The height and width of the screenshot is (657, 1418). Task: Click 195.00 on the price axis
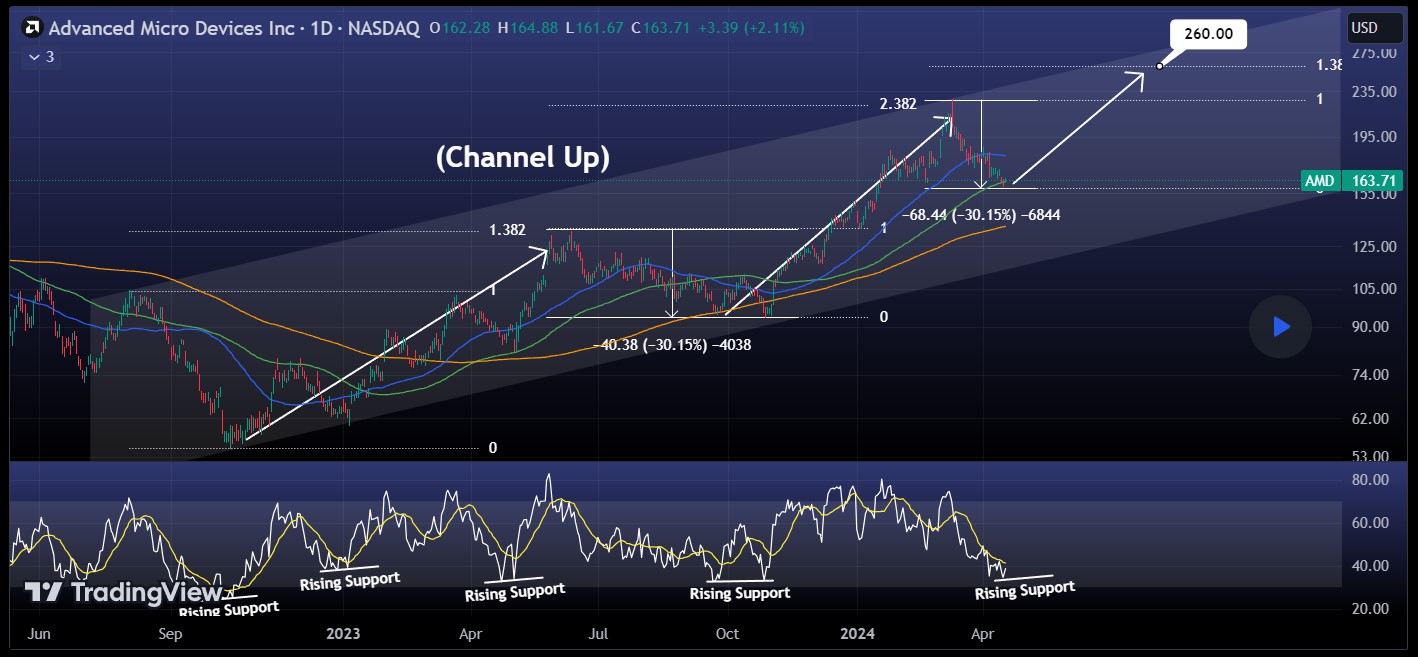(1373, 137)
